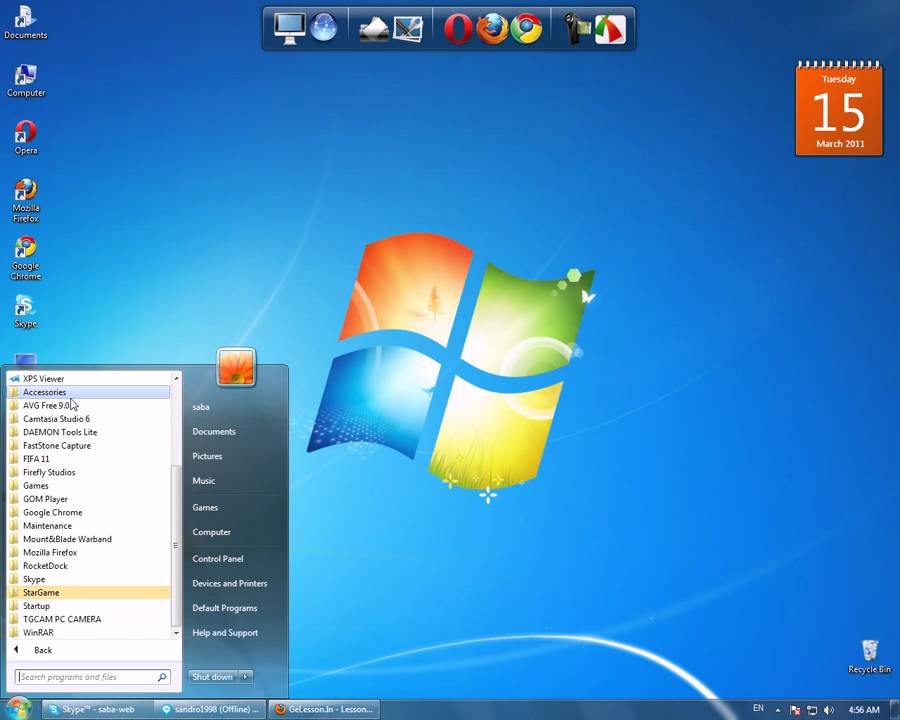Click the Shut down button

pyautogui.click(x=212, y=677)
